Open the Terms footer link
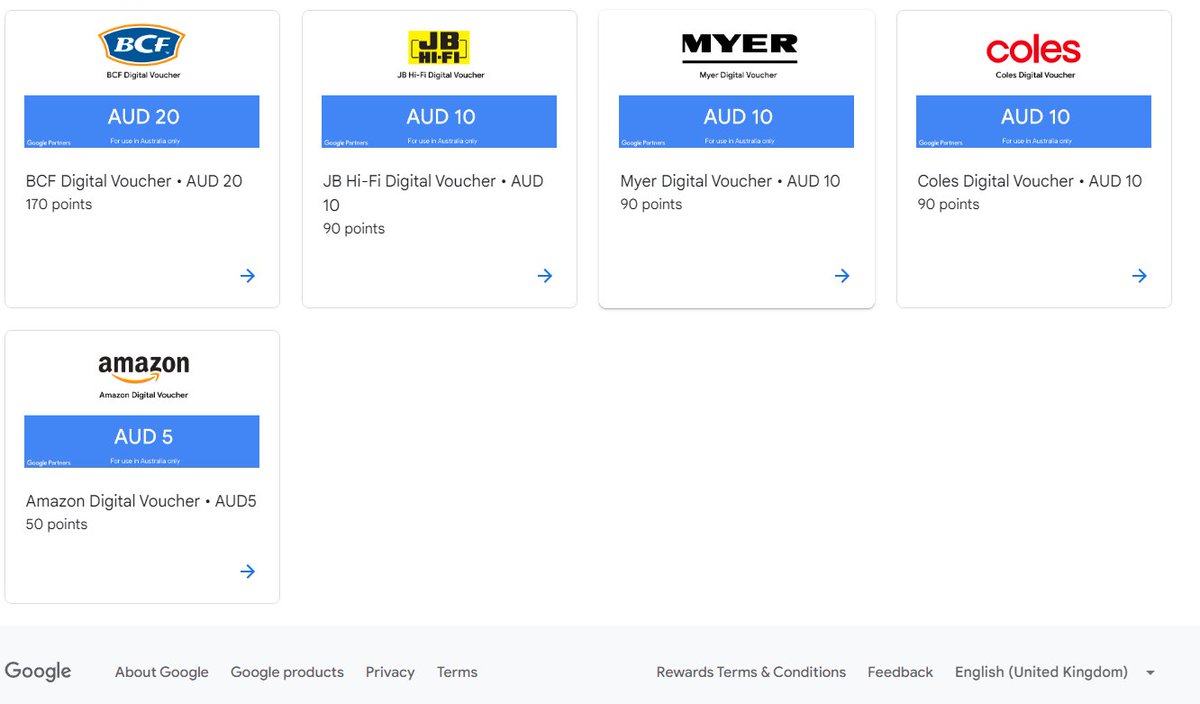Image resolution: width=1200 pixels, height=704 pixels. point(457,672)
